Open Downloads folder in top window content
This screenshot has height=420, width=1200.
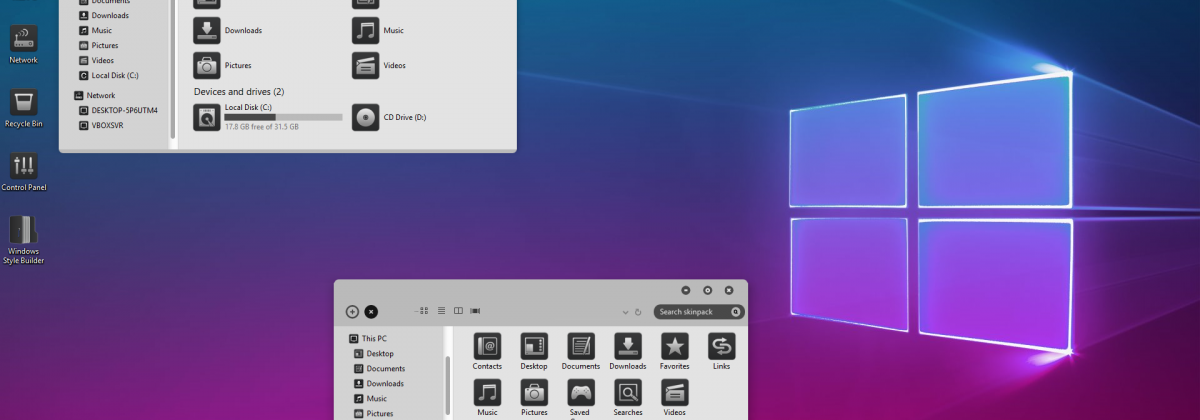229,30
